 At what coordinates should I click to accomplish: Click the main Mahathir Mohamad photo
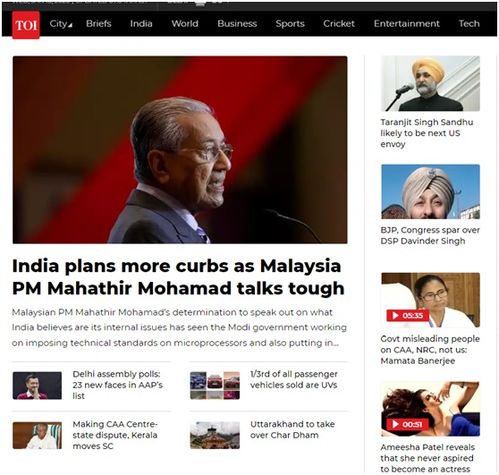(x=180, y=150)
